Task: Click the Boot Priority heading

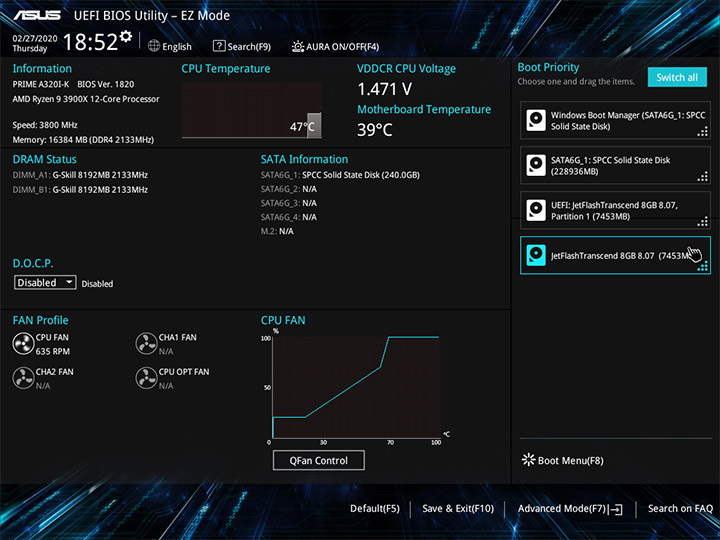Action: tap(548, 68)
